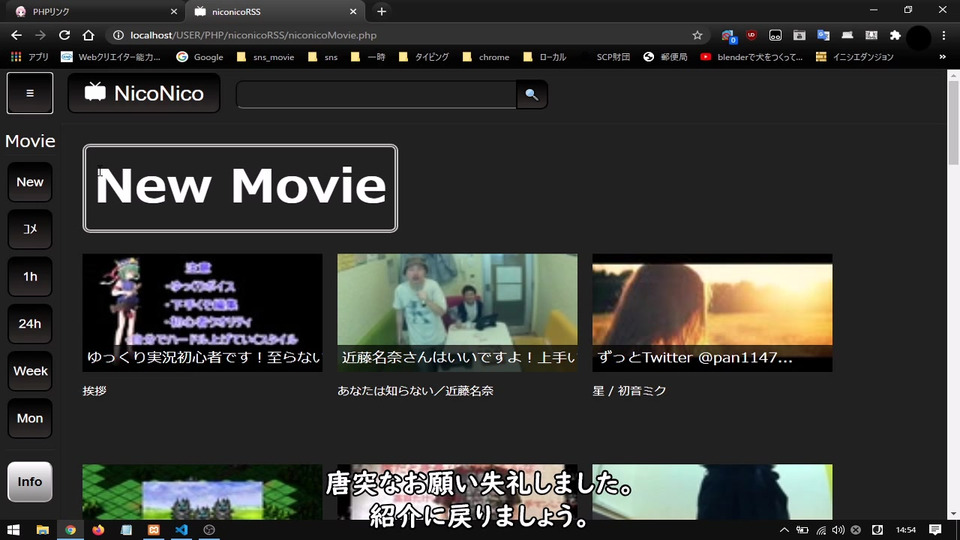
Task: Open Firefox from the taskbar
Action: pyautogui.click(x=98, y=530)
